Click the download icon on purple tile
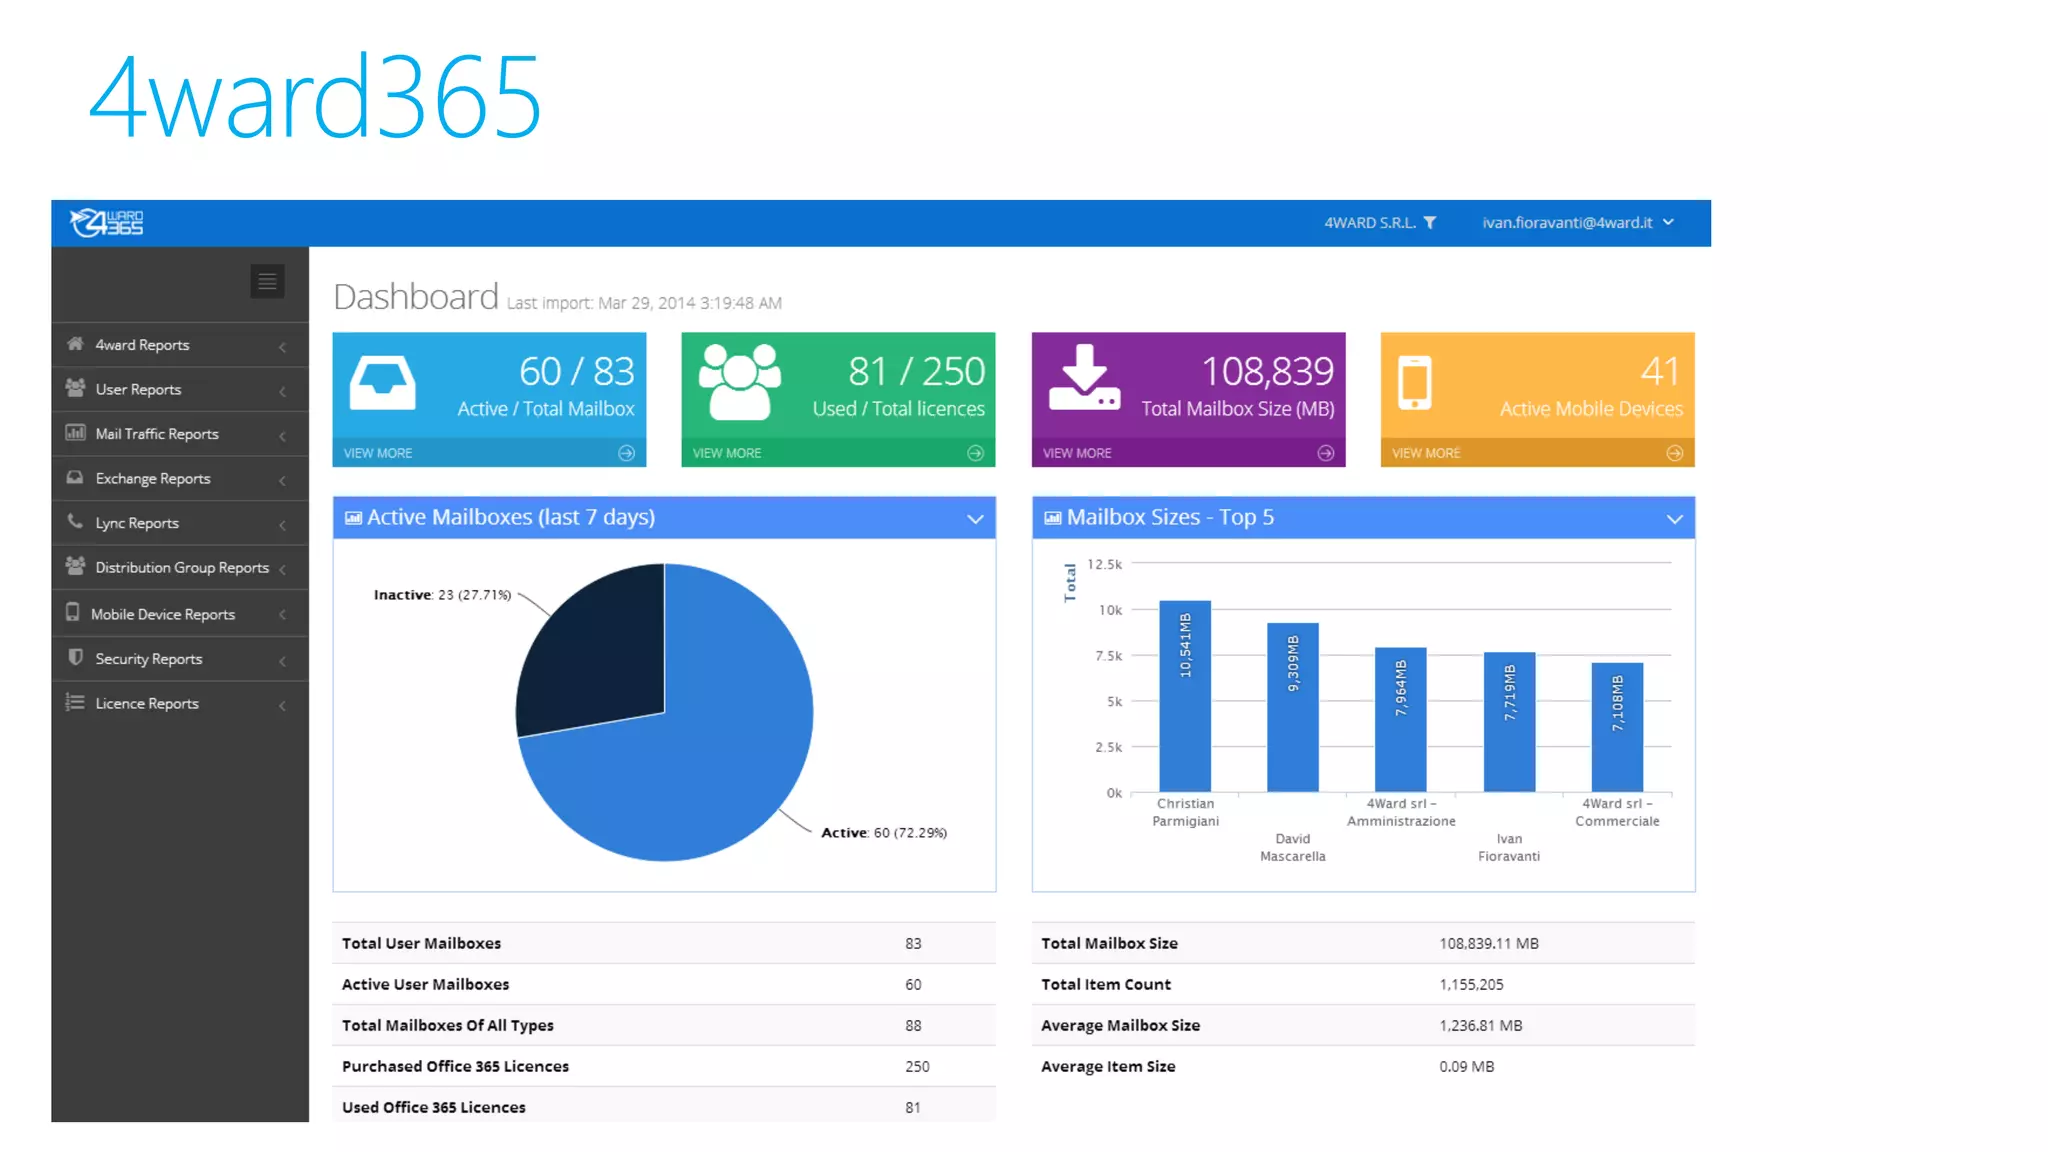The image size is (2048, 1152). pyautogui.click(x=1084, y=378)
